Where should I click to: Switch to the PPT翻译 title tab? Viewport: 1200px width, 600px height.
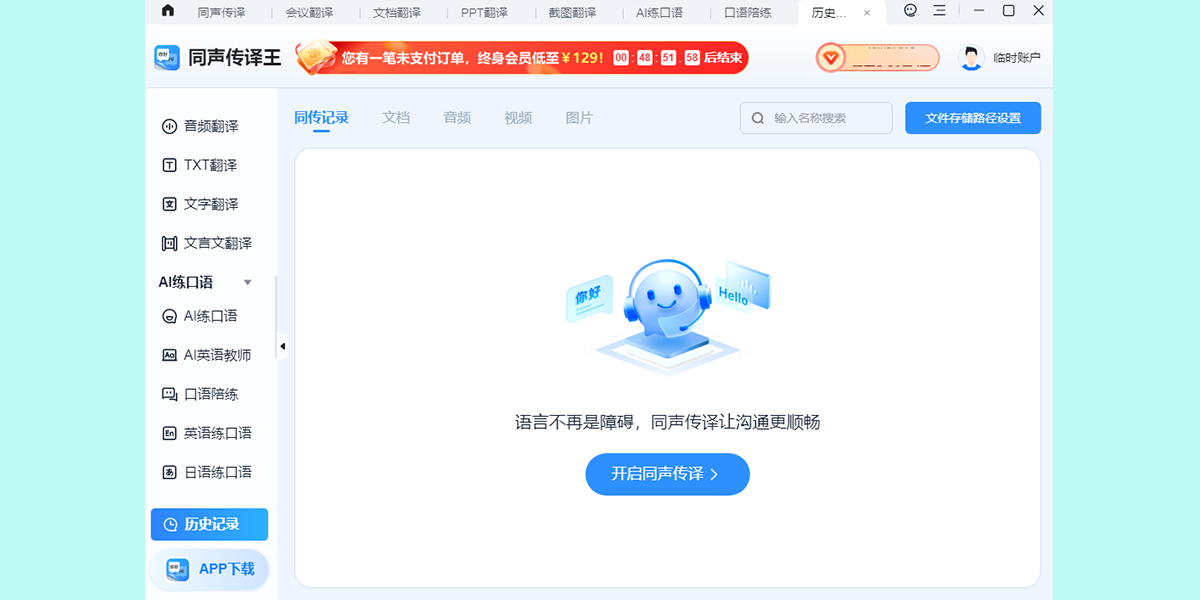click(x=484, y=12)
